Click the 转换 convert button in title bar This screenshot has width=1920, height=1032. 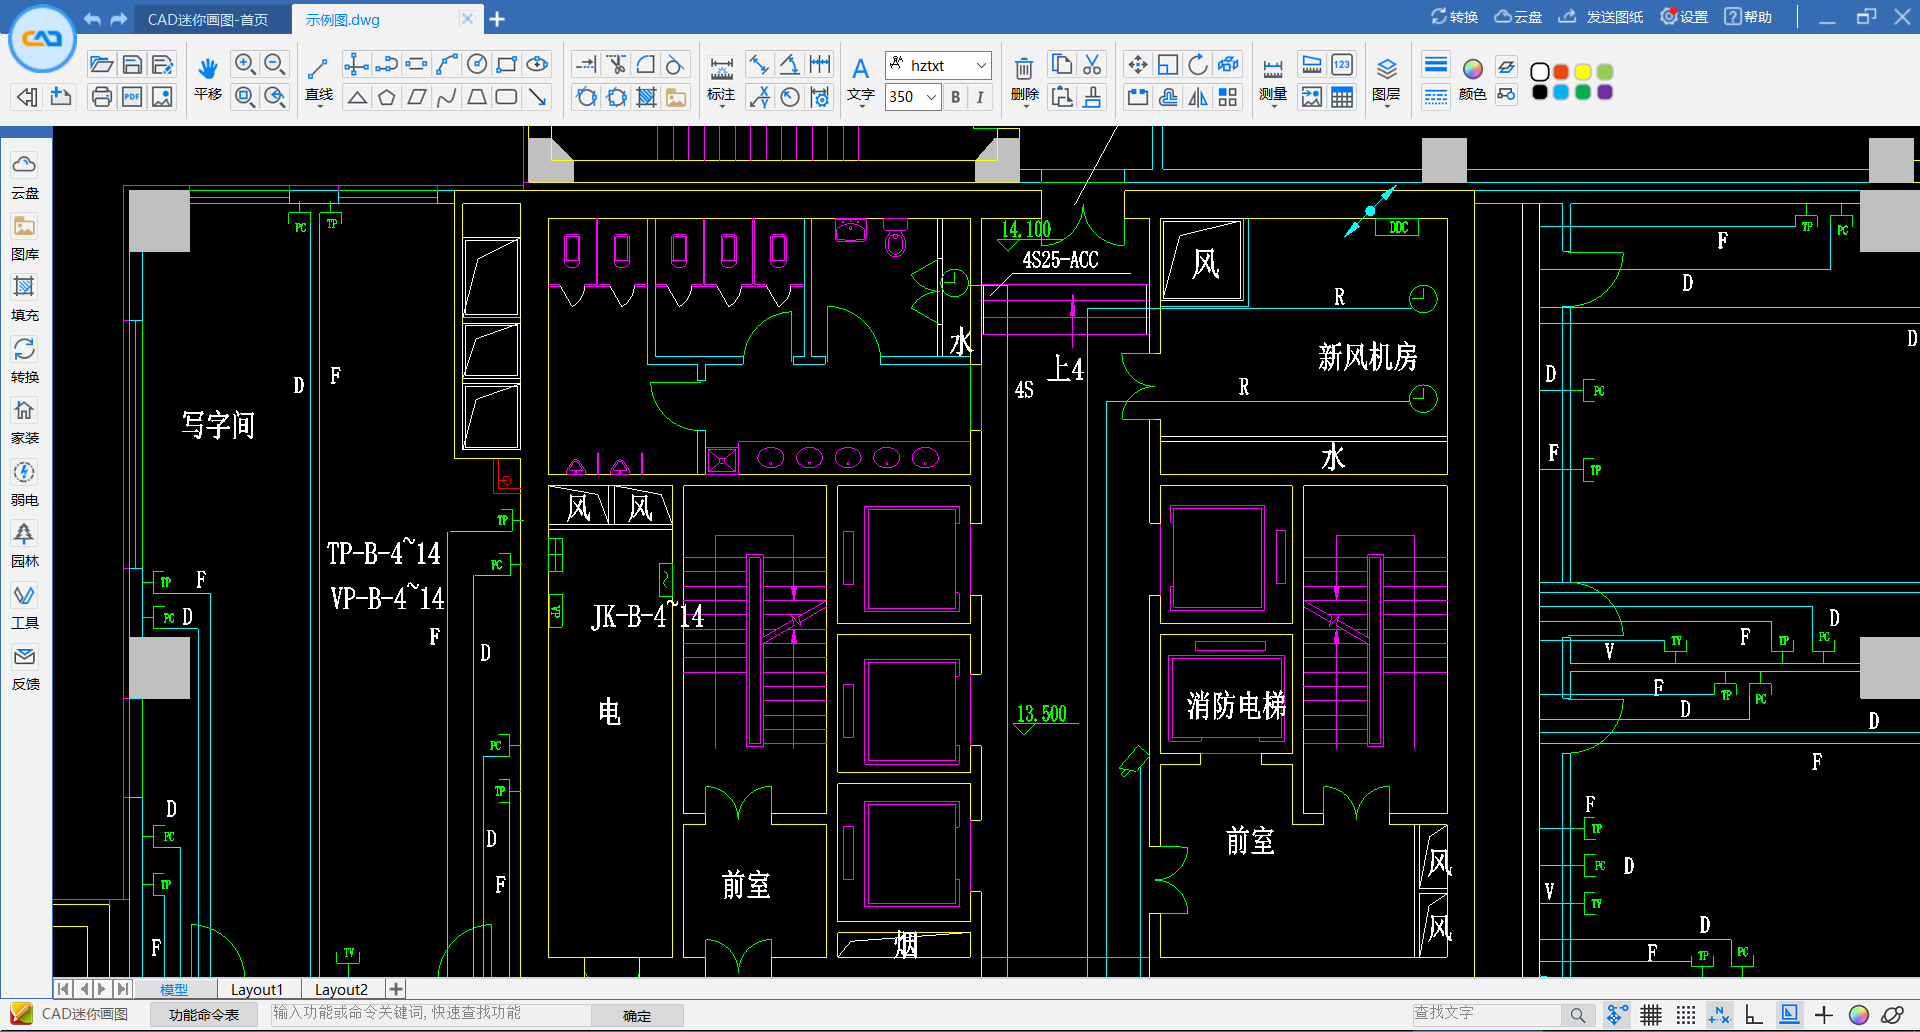tap(1455, 17)
